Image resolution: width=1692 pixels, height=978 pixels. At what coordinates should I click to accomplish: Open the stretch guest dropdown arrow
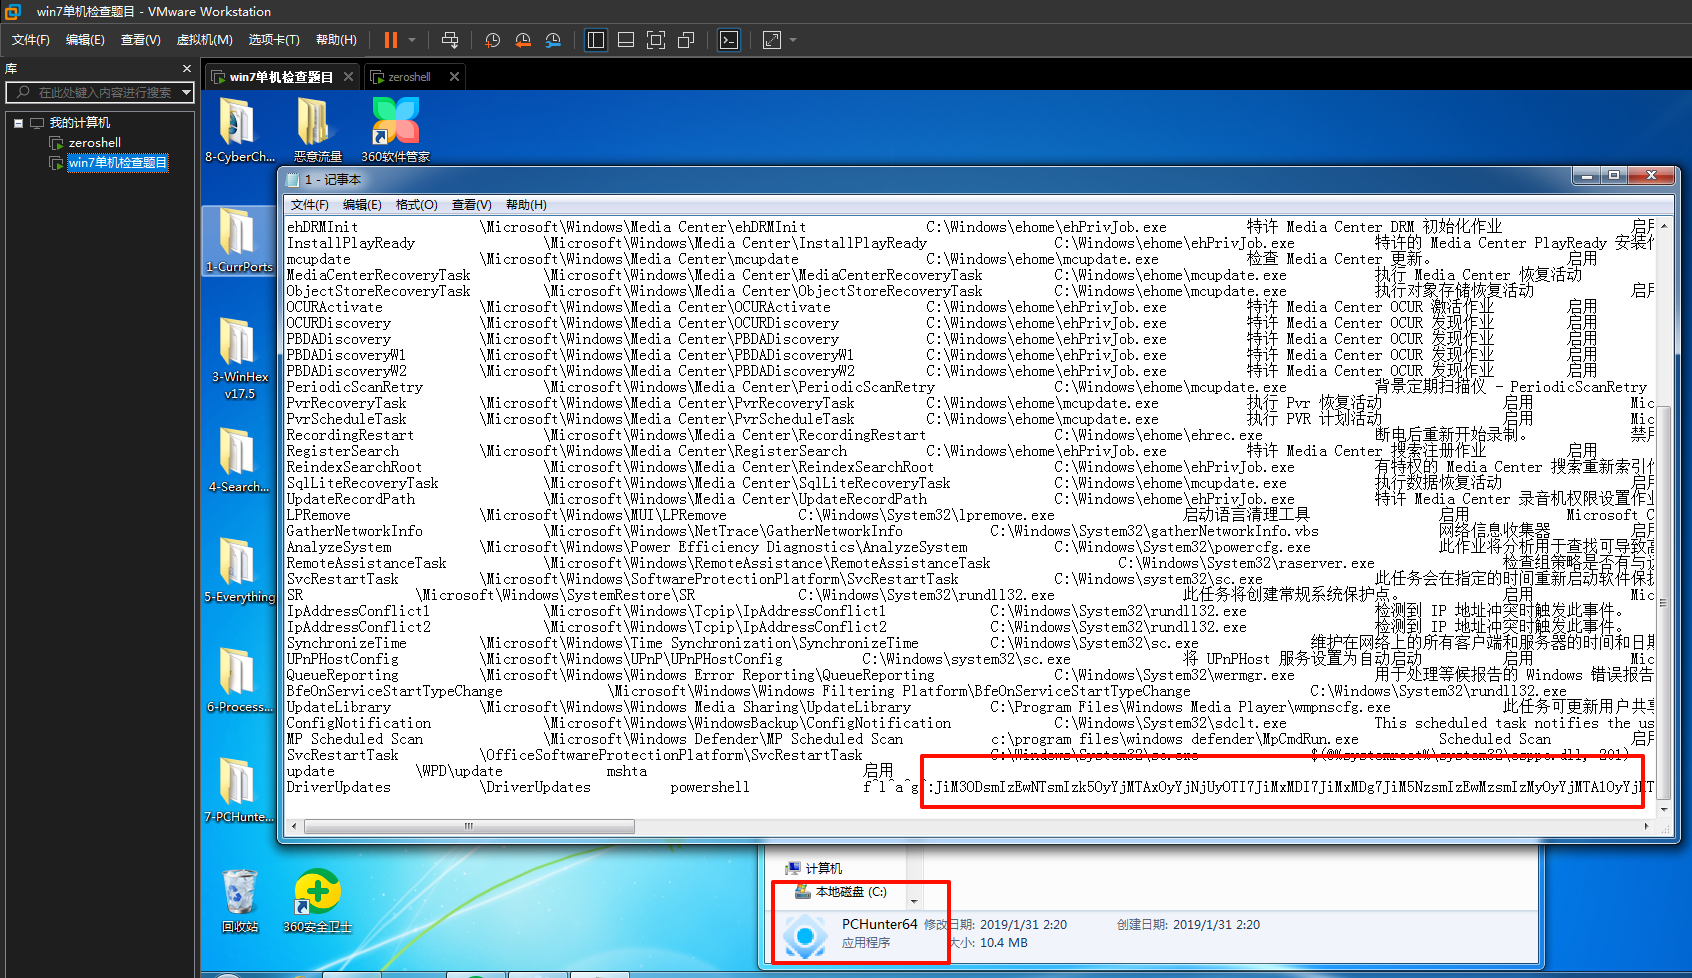click(x=793, y=40)
